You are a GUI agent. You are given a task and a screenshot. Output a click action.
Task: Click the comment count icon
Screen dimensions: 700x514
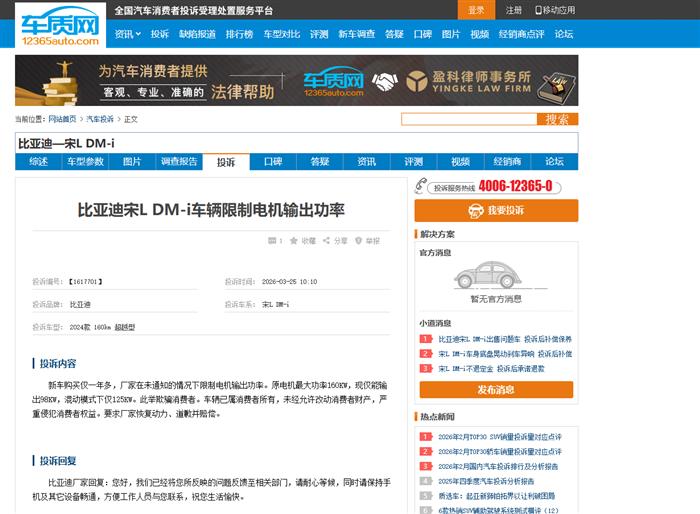270,241
